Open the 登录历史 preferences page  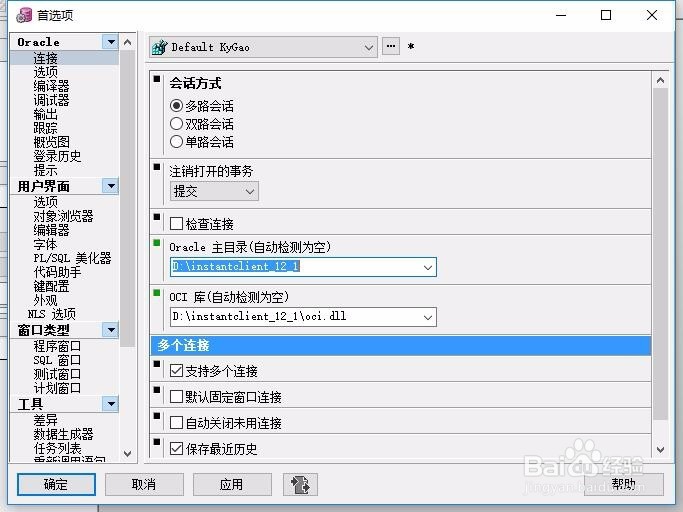tap(57, 156)
